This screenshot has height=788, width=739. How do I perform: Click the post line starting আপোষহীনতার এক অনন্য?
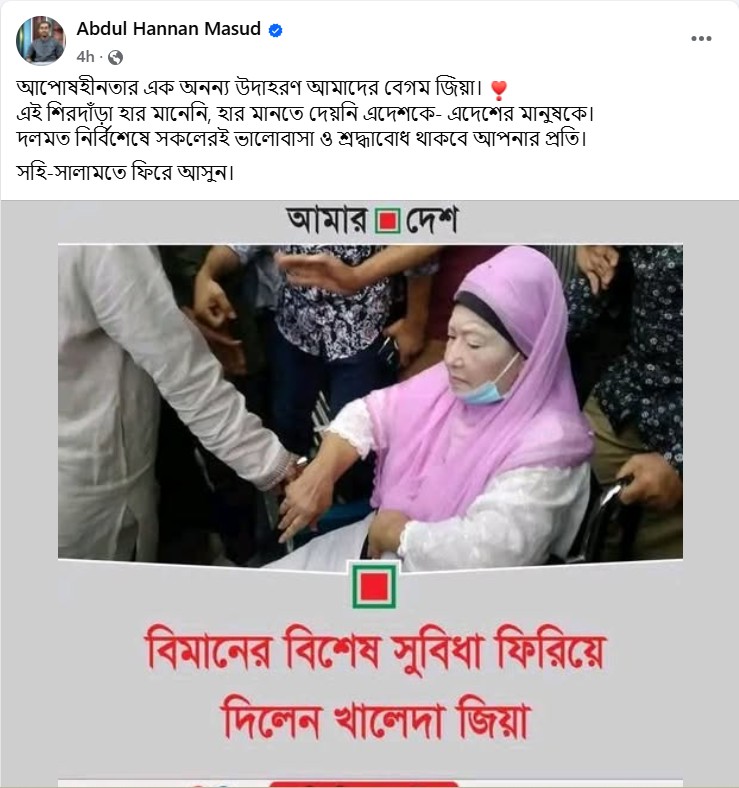[249, 87]
